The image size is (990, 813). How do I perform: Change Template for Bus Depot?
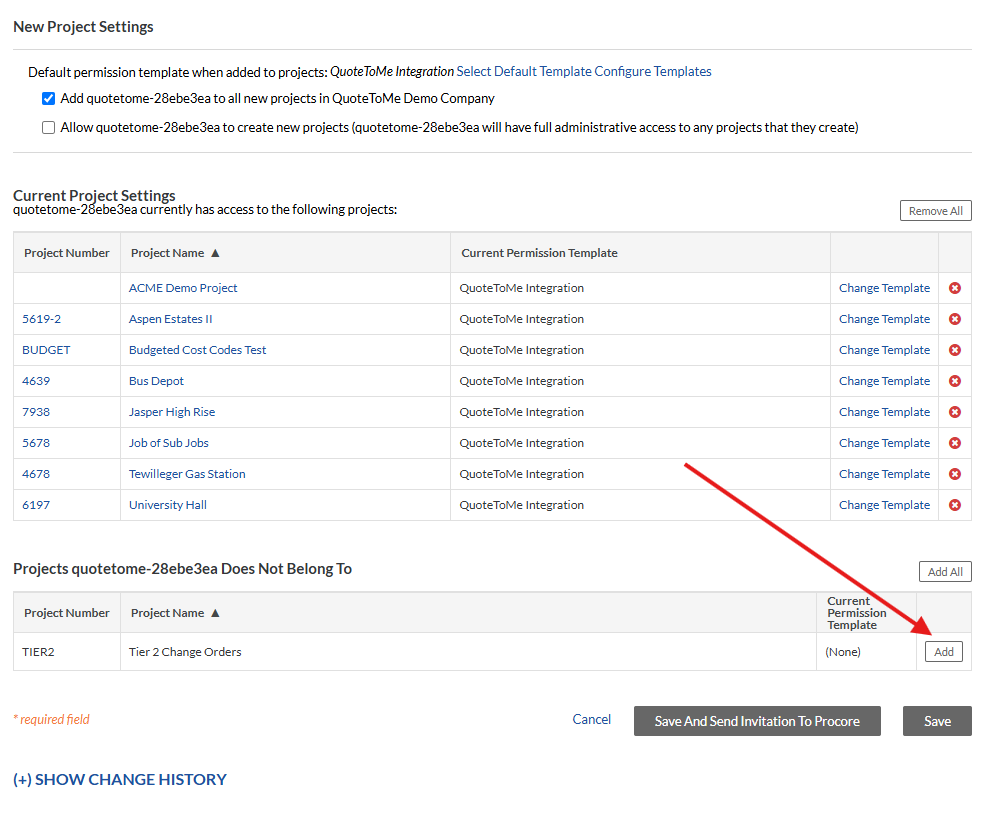click(x=884, y=381)
